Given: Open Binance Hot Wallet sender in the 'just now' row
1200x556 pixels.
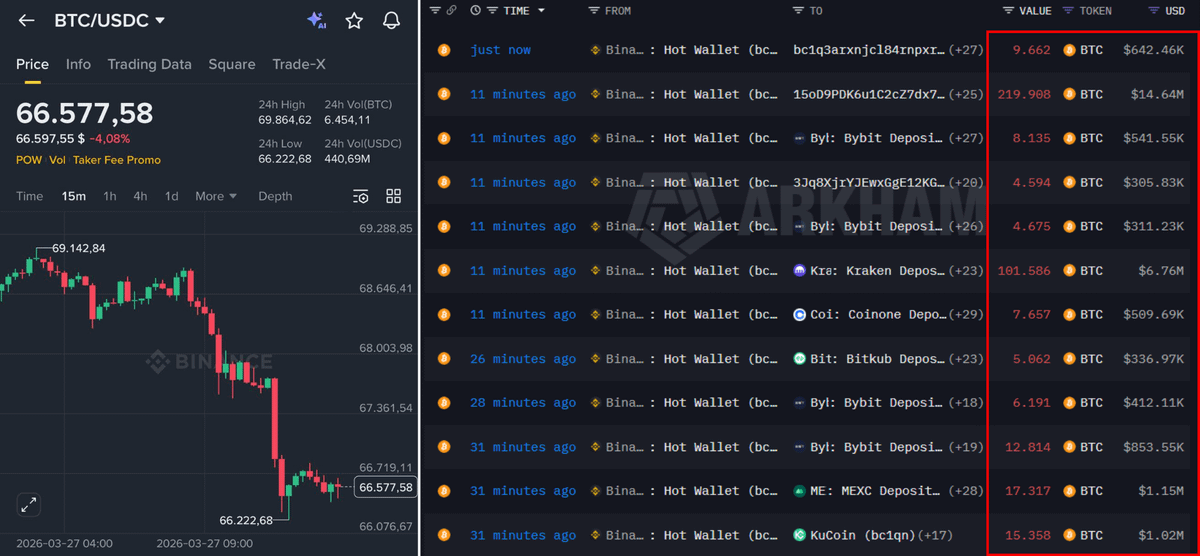Looking at the screenshot, I should tap(685, 50).
